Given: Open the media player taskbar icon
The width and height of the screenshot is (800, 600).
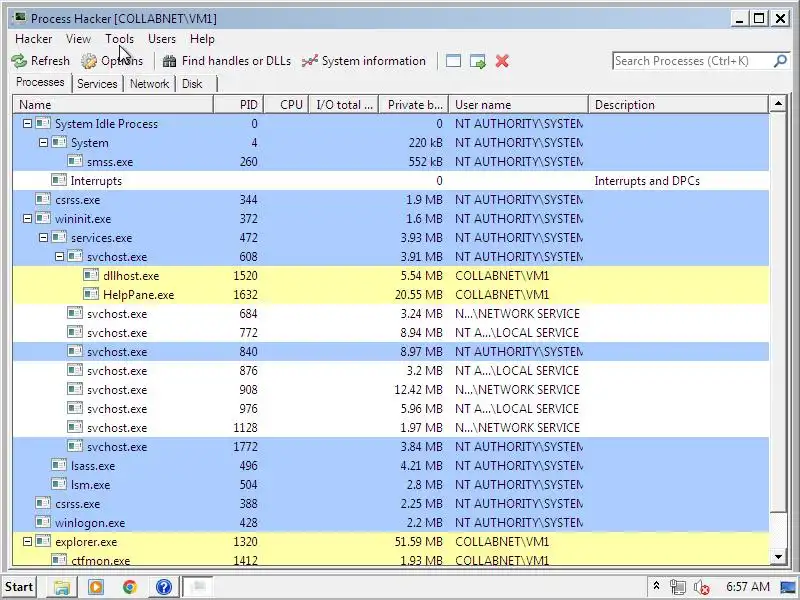Looking at the screenshot, I should (95, 587).
